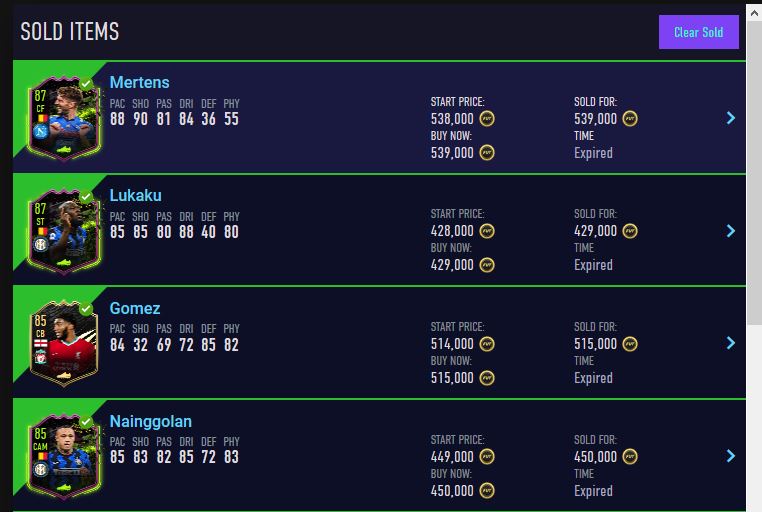Click the green sold checkmark on Mertens
Viewport: 762px width, 512px height.
[86, 84]
